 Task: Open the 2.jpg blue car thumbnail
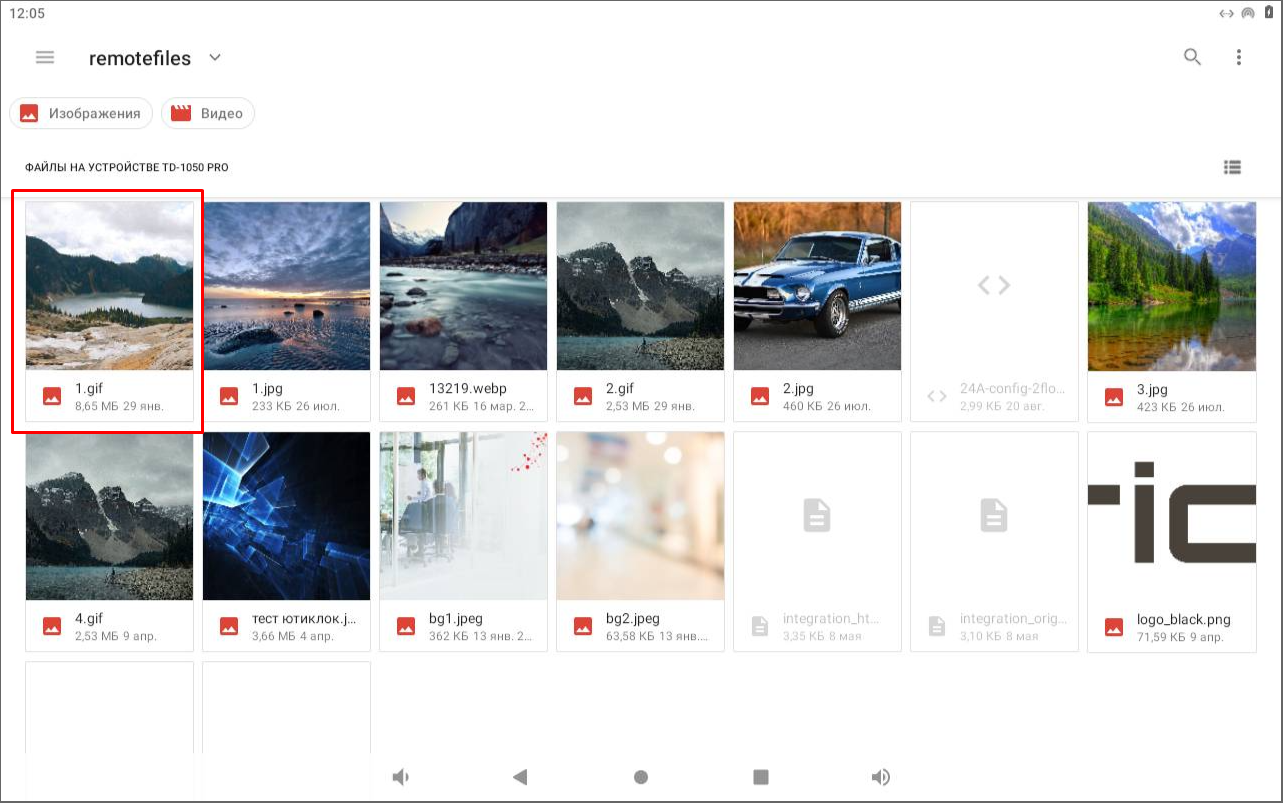(818, 286)
